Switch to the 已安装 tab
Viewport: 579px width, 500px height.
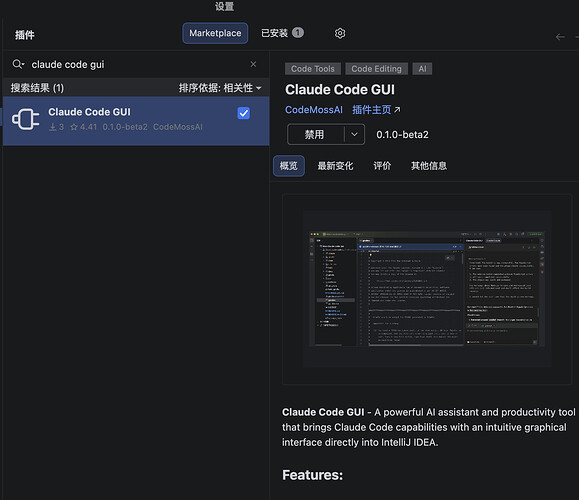[282, 33]
